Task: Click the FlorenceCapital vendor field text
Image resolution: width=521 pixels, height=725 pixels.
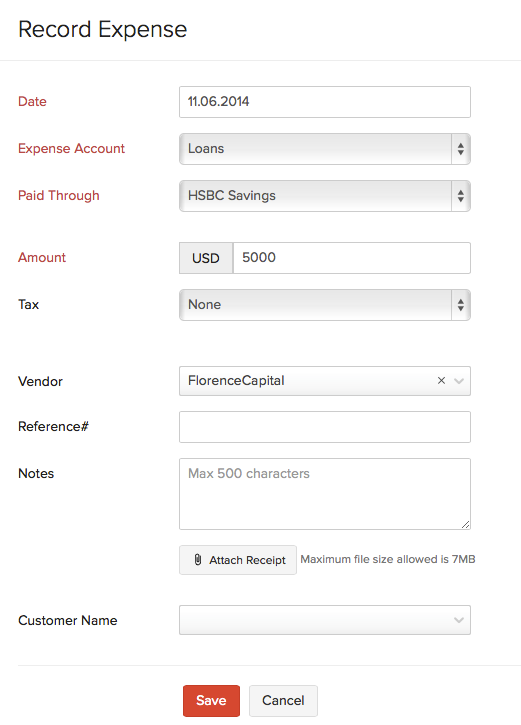Action: coord(236,381)
